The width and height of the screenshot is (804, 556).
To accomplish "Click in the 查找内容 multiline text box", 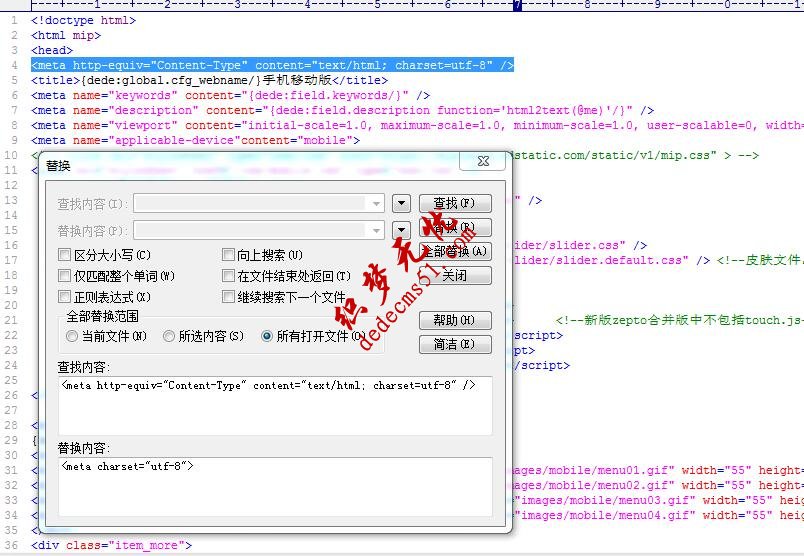I will [275, 406].
